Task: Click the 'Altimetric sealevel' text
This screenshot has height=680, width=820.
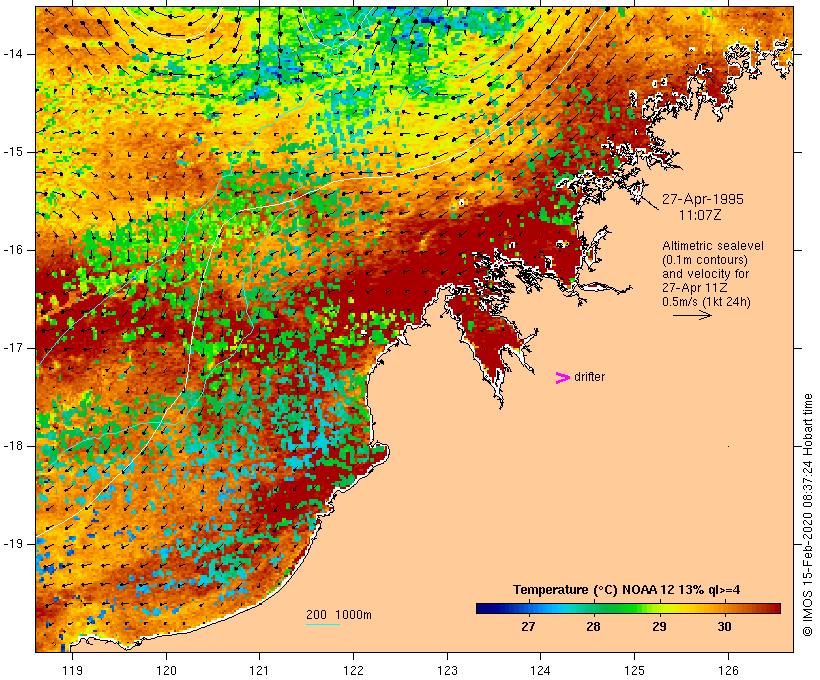Action: [713, 245]
